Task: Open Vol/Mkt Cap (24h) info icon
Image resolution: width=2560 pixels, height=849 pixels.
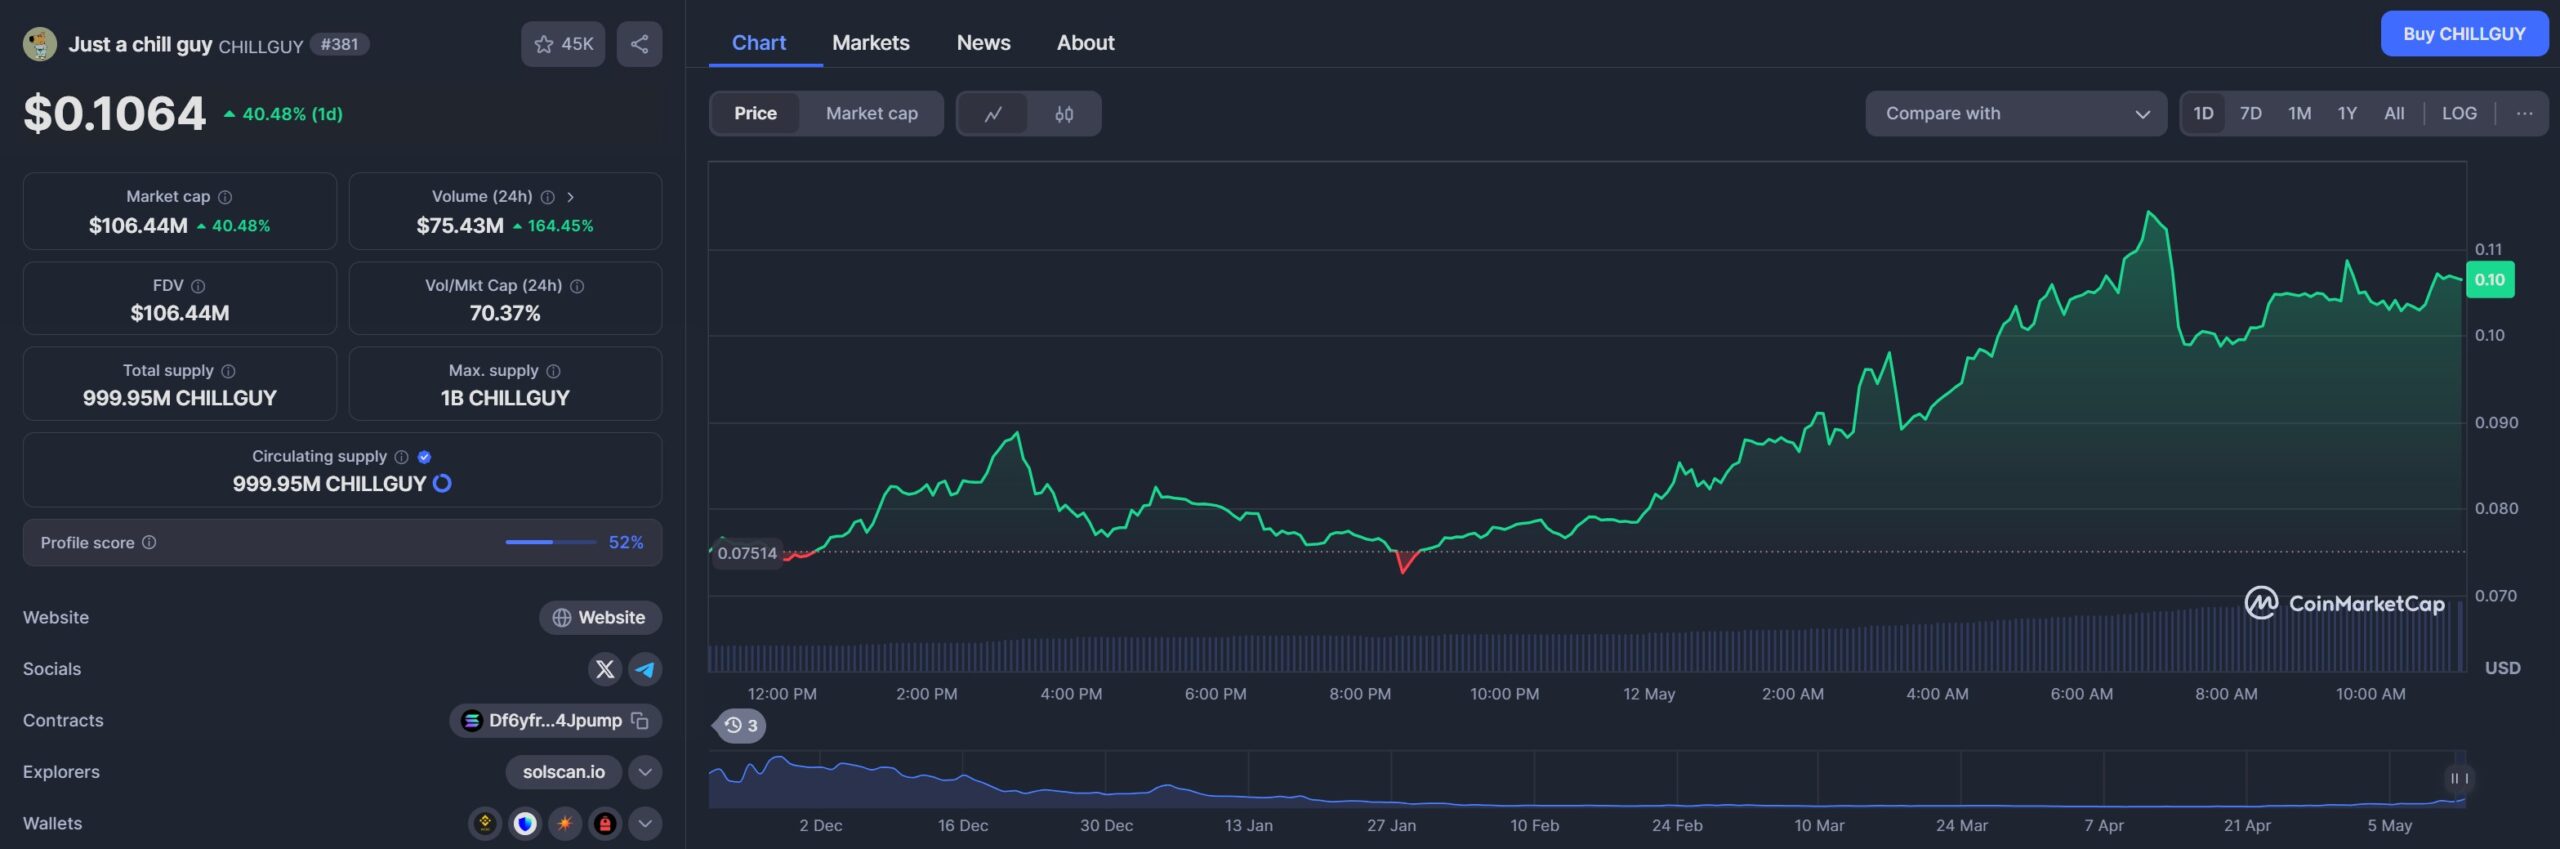Action: point(577,286)
